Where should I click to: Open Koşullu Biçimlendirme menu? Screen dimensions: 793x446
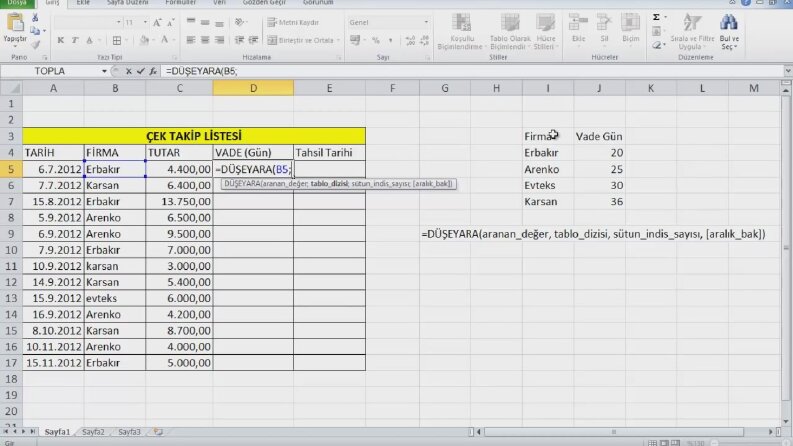(x=460, y=31)
